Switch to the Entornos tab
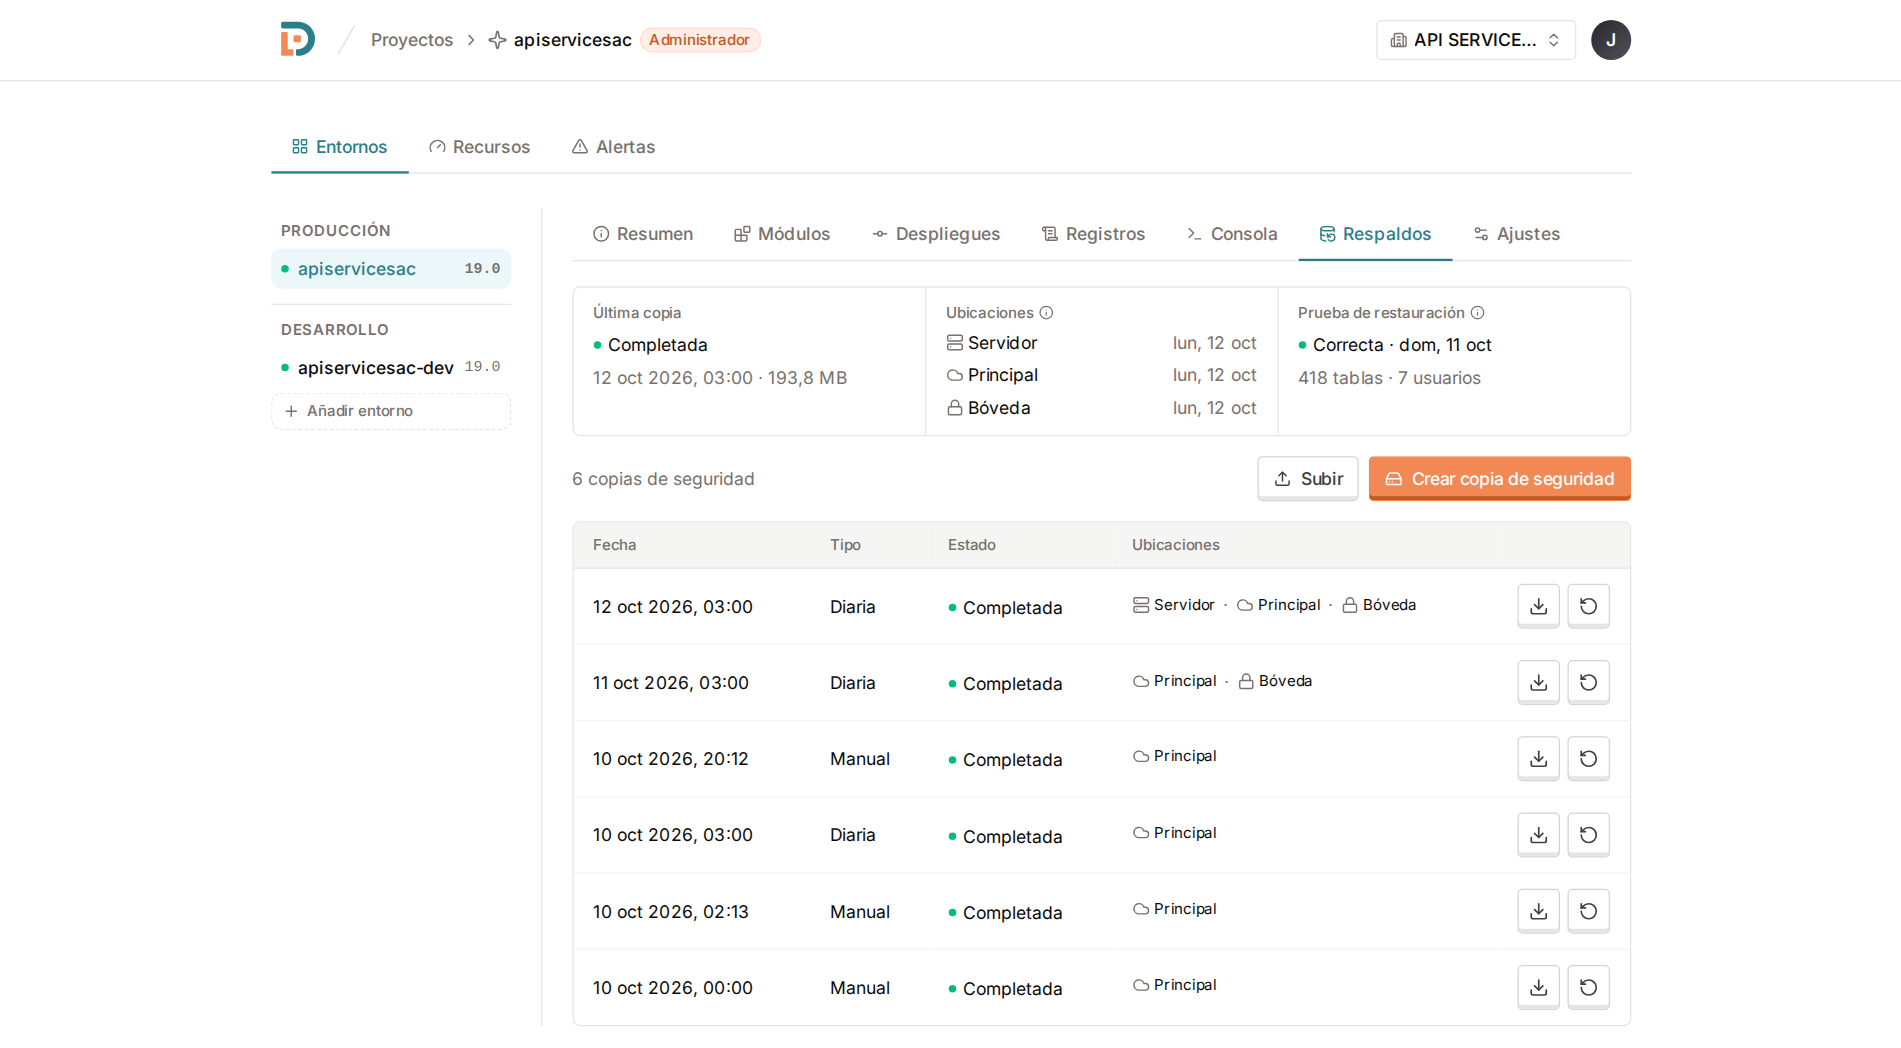1901x1048 pixels. (339, 147)
